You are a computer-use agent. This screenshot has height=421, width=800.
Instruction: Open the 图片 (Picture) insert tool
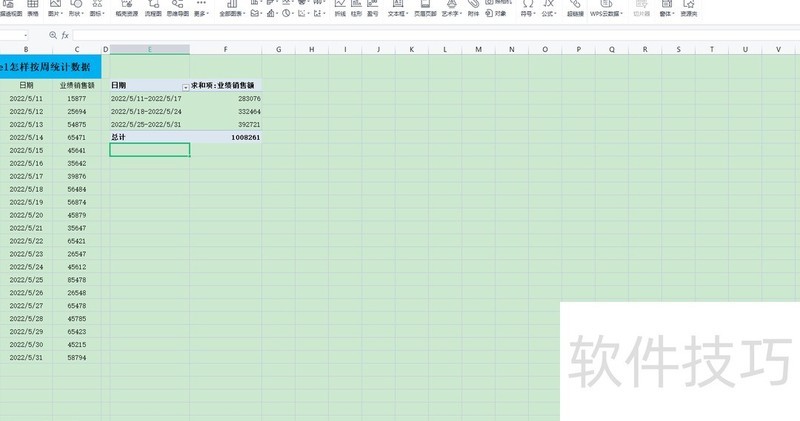coord(55,8)
